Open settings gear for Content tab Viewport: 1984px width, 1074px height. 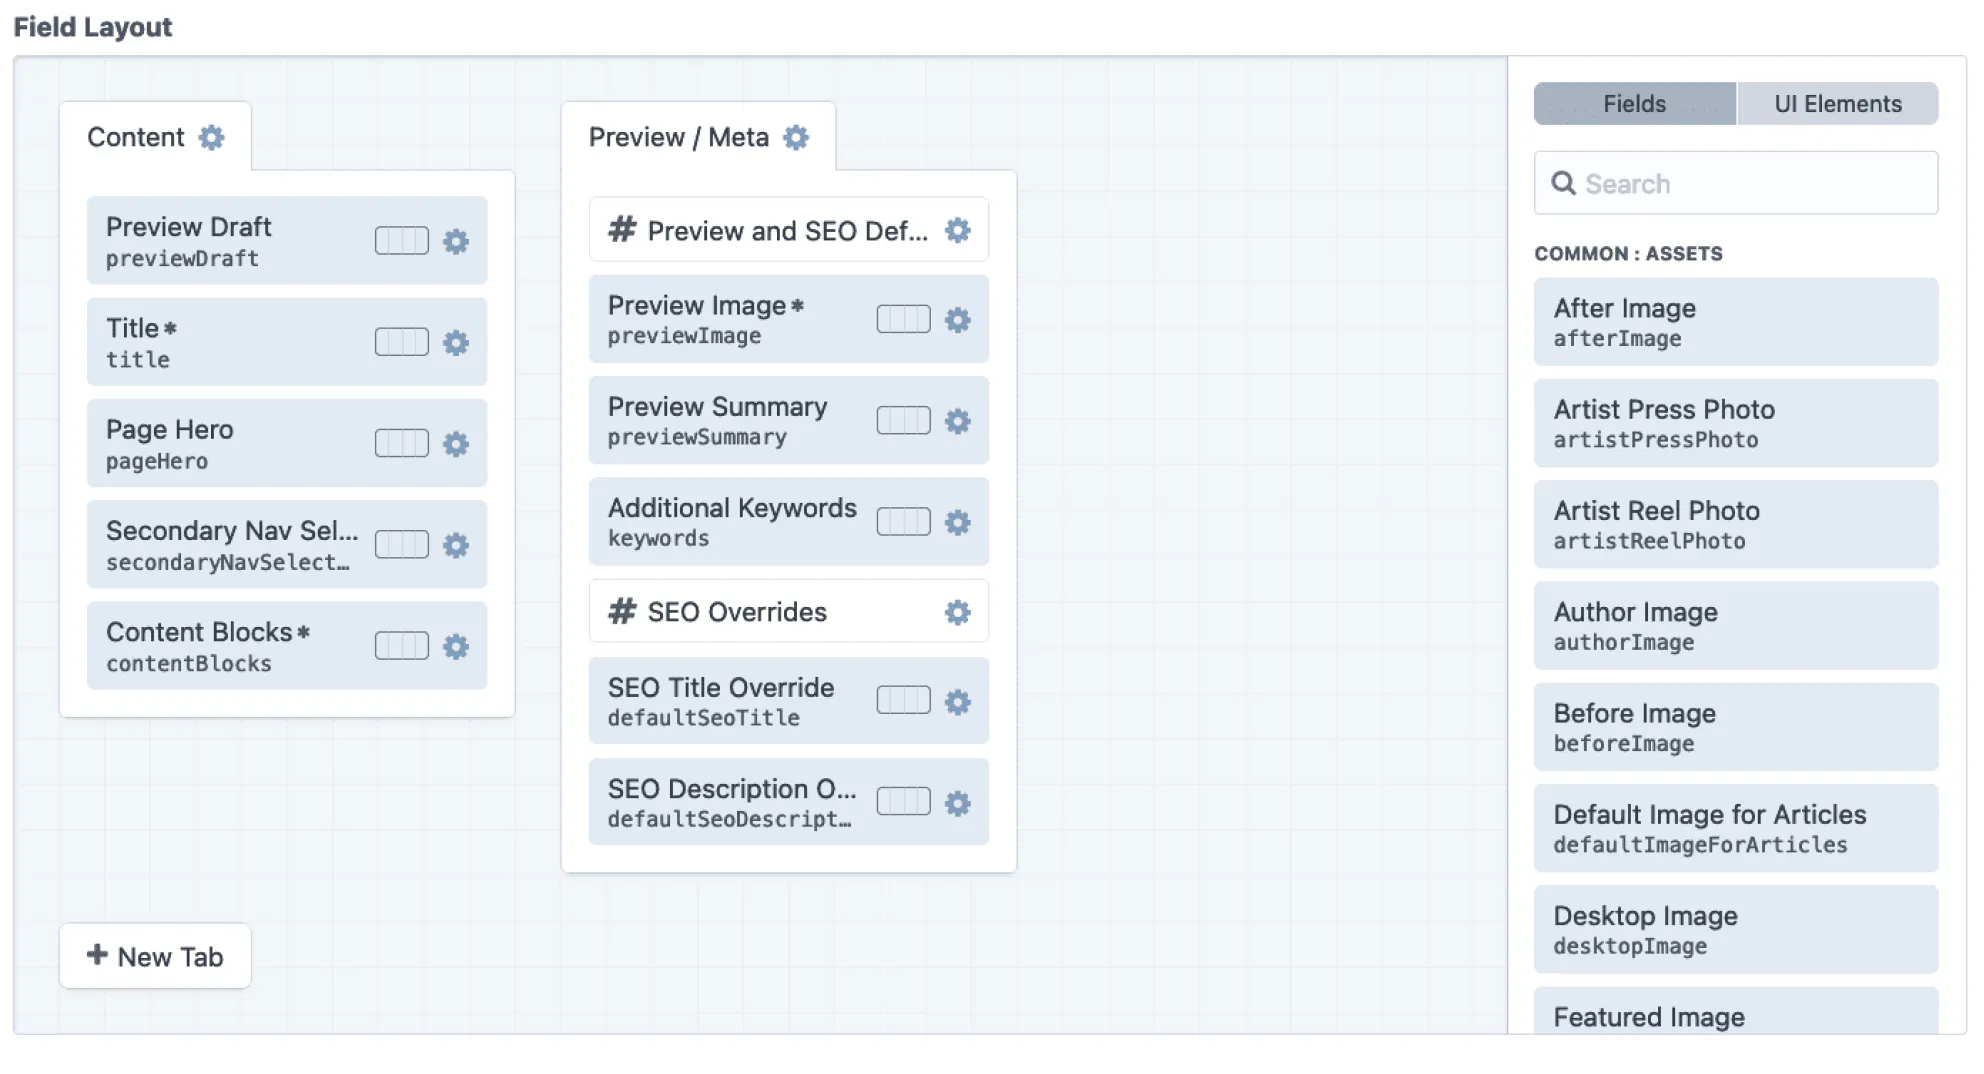coord(211,137)
